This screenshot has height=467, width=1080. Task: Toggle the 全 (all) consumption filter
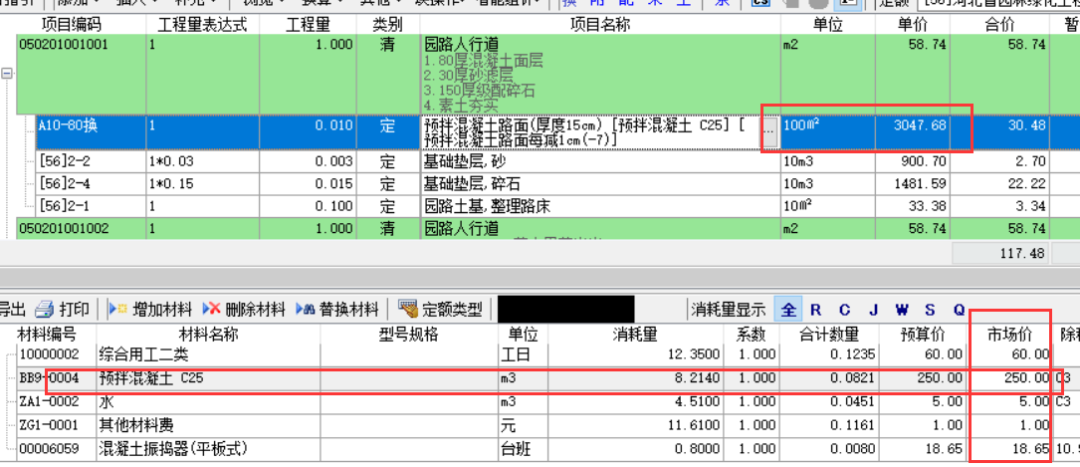(x=789, y=309)
